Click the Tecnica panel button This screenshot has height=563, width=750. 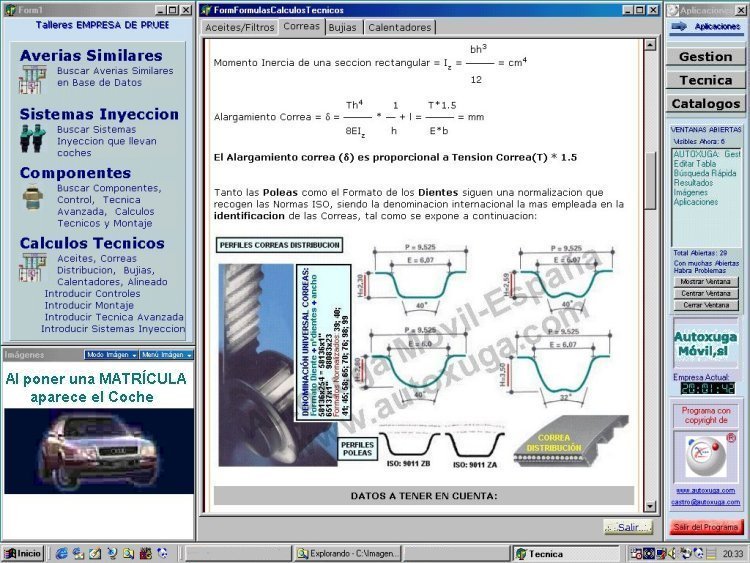pos(706,80)
